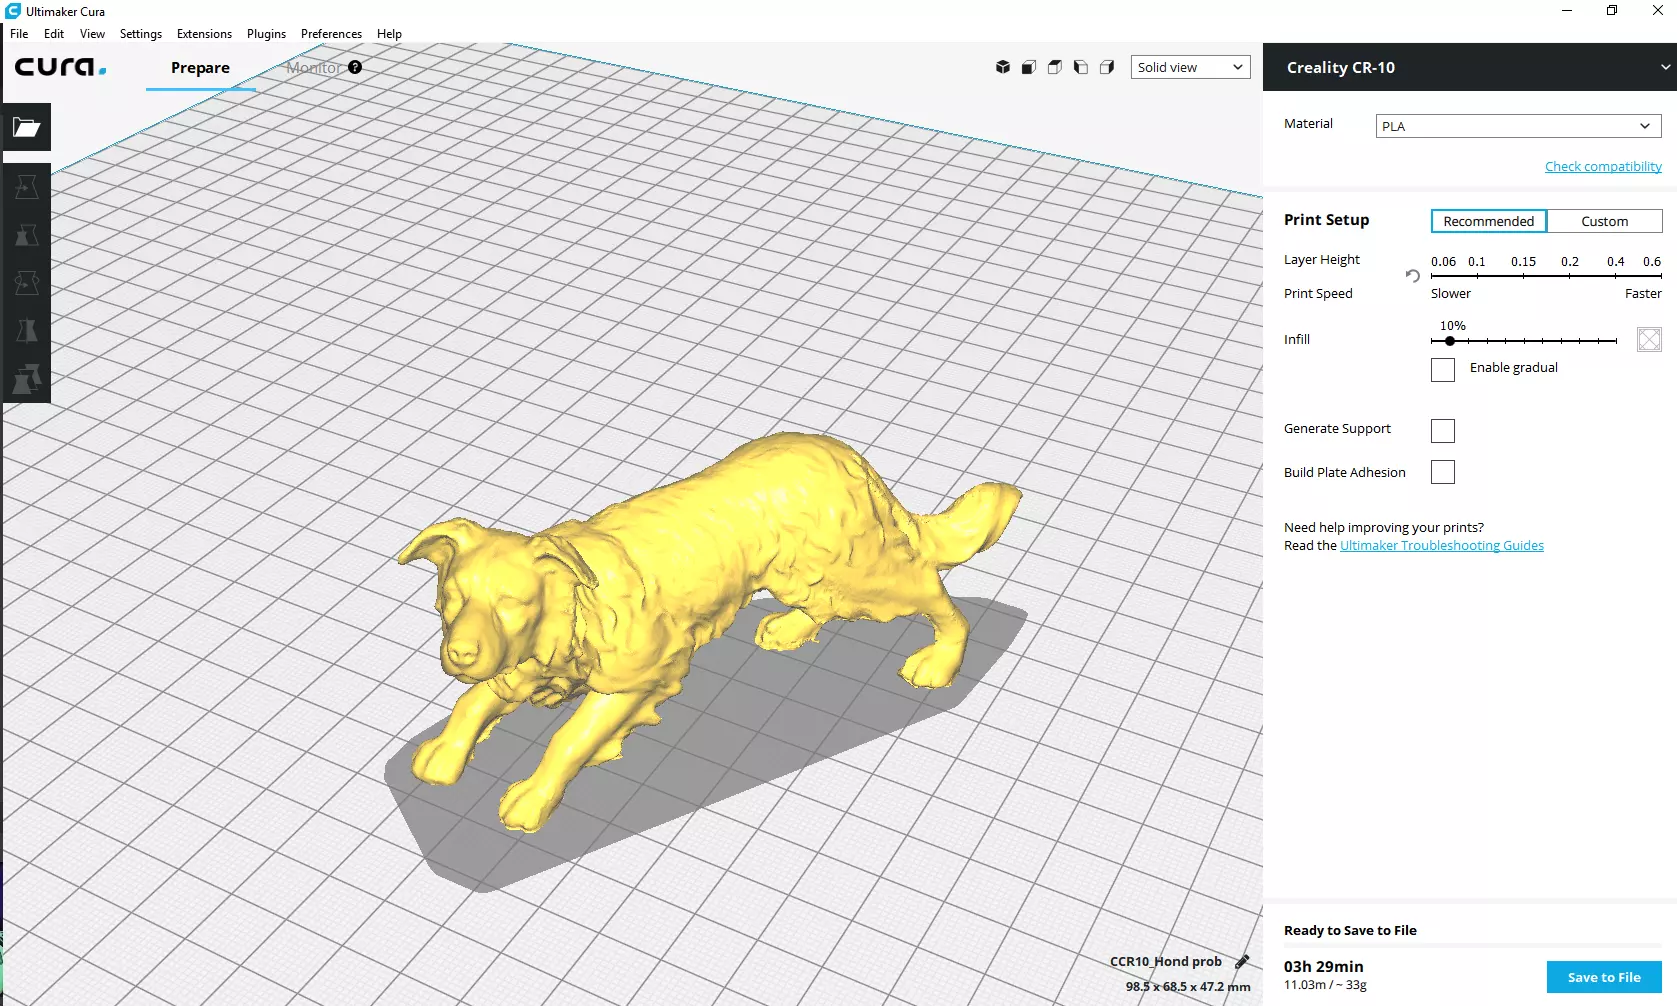This screenshot has height=1006, width=1677.
Task: Click the 0.2 tick on the layer height slider
Action: pyautogui.click(x=1570, y=275)
